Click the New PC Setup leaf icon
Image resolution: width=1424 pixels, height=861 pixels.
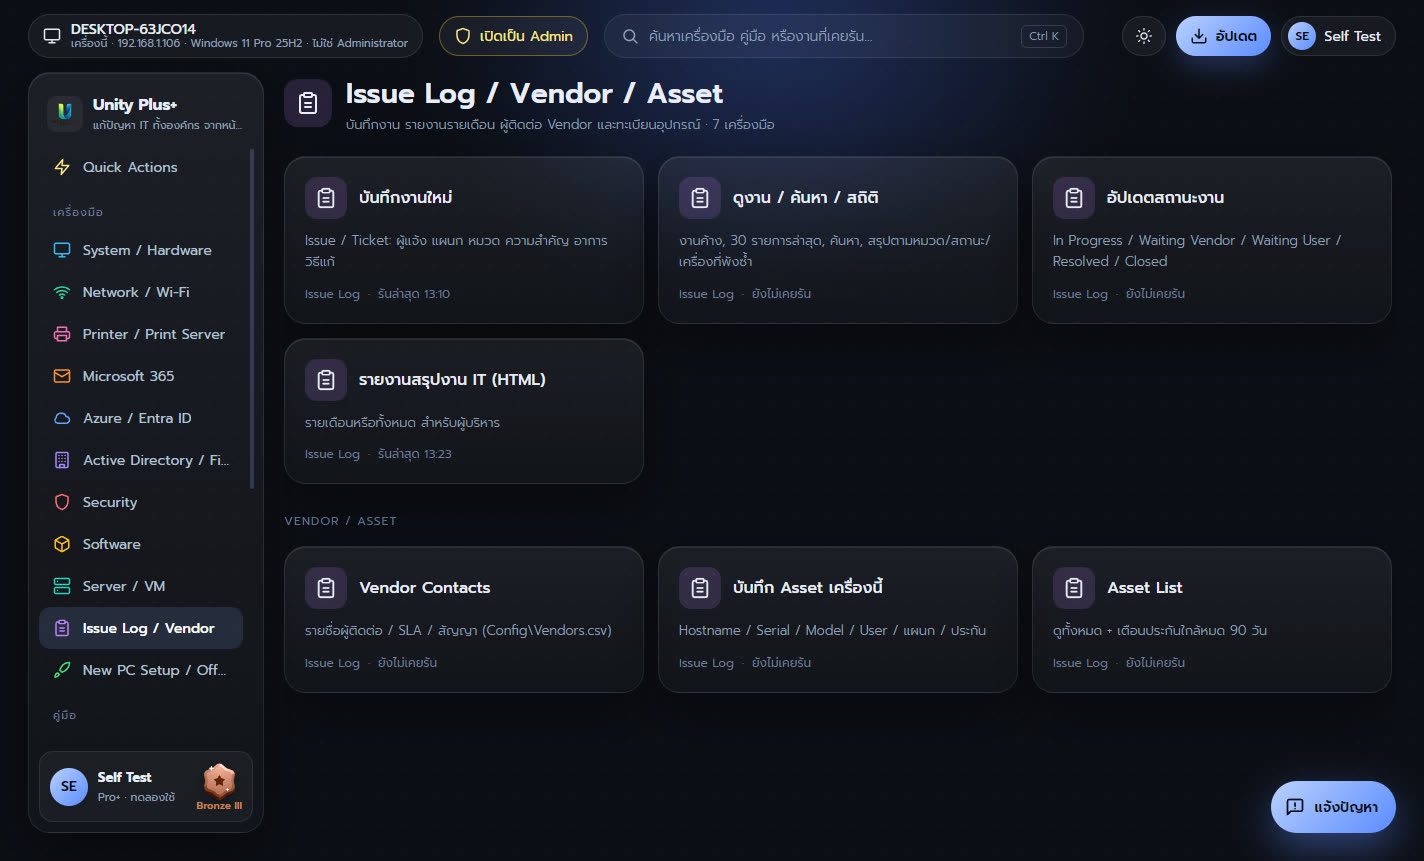click(x=62, y=670)
